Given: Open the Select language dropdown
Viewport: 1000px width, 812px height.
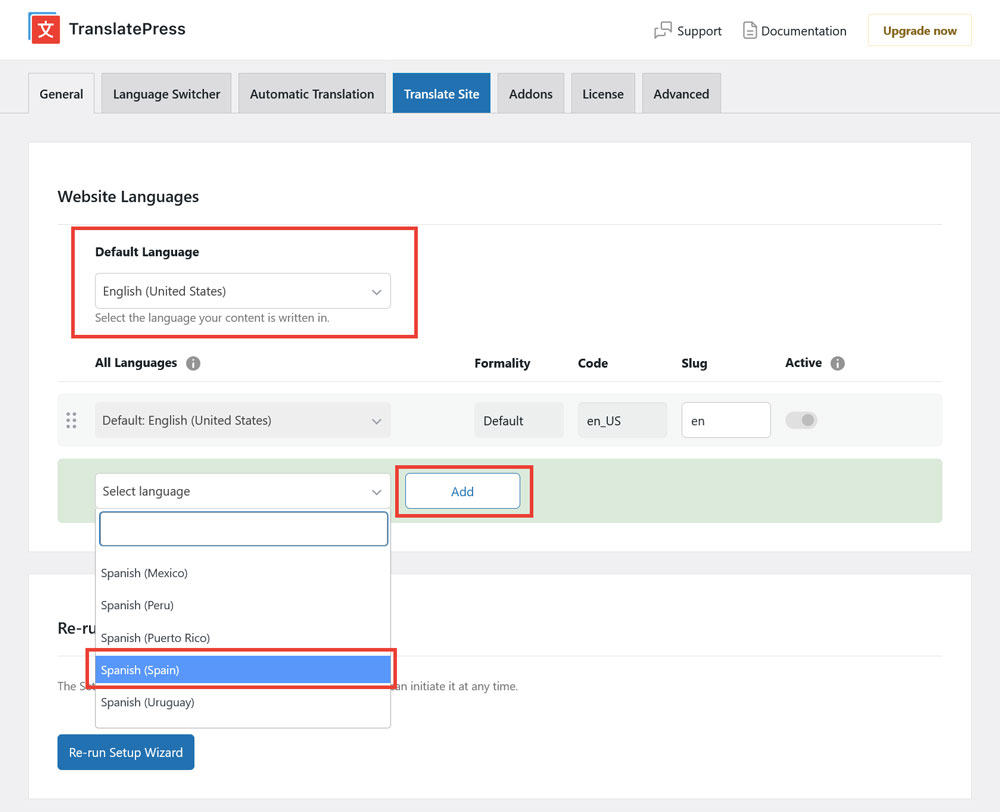Looking at the screenshot, I should [x=242, y=491].
